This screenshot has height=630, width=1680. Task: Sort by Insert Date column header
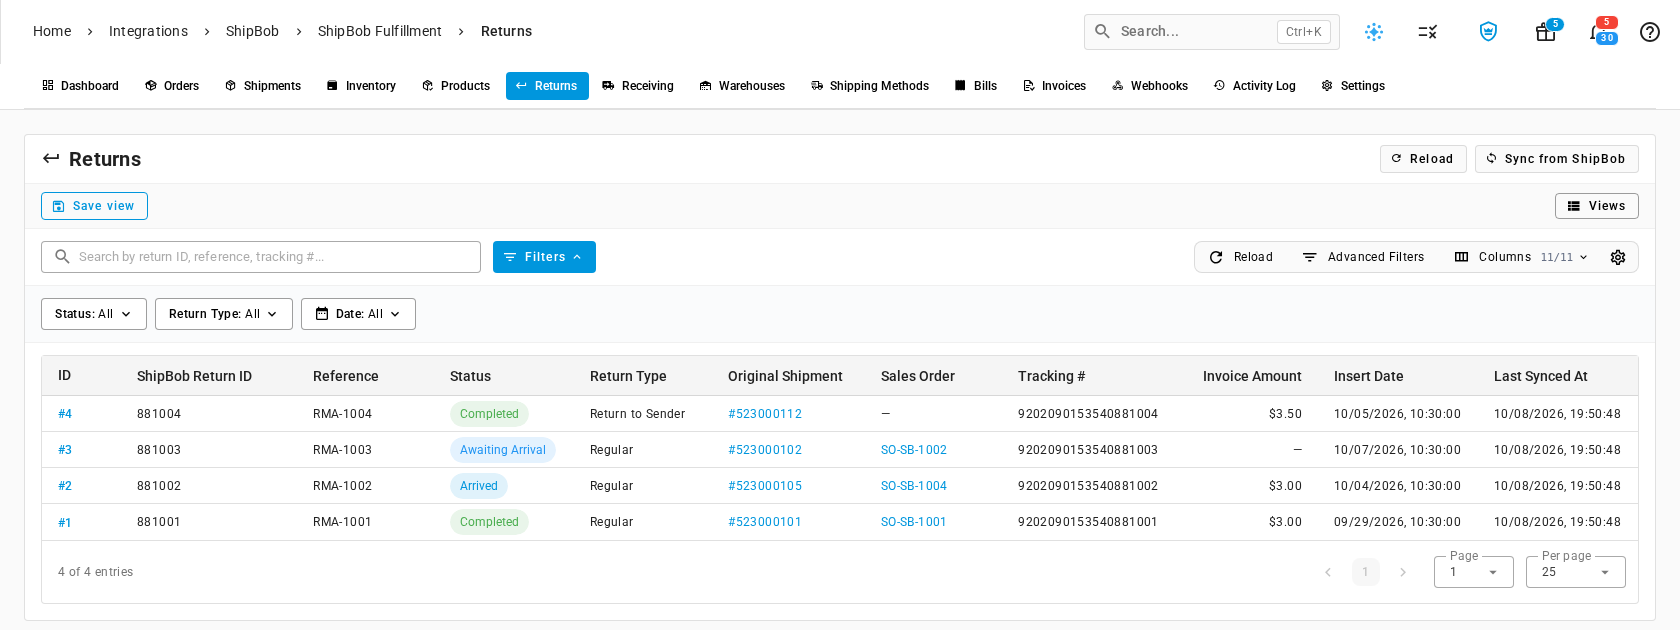click(1368, 376)
